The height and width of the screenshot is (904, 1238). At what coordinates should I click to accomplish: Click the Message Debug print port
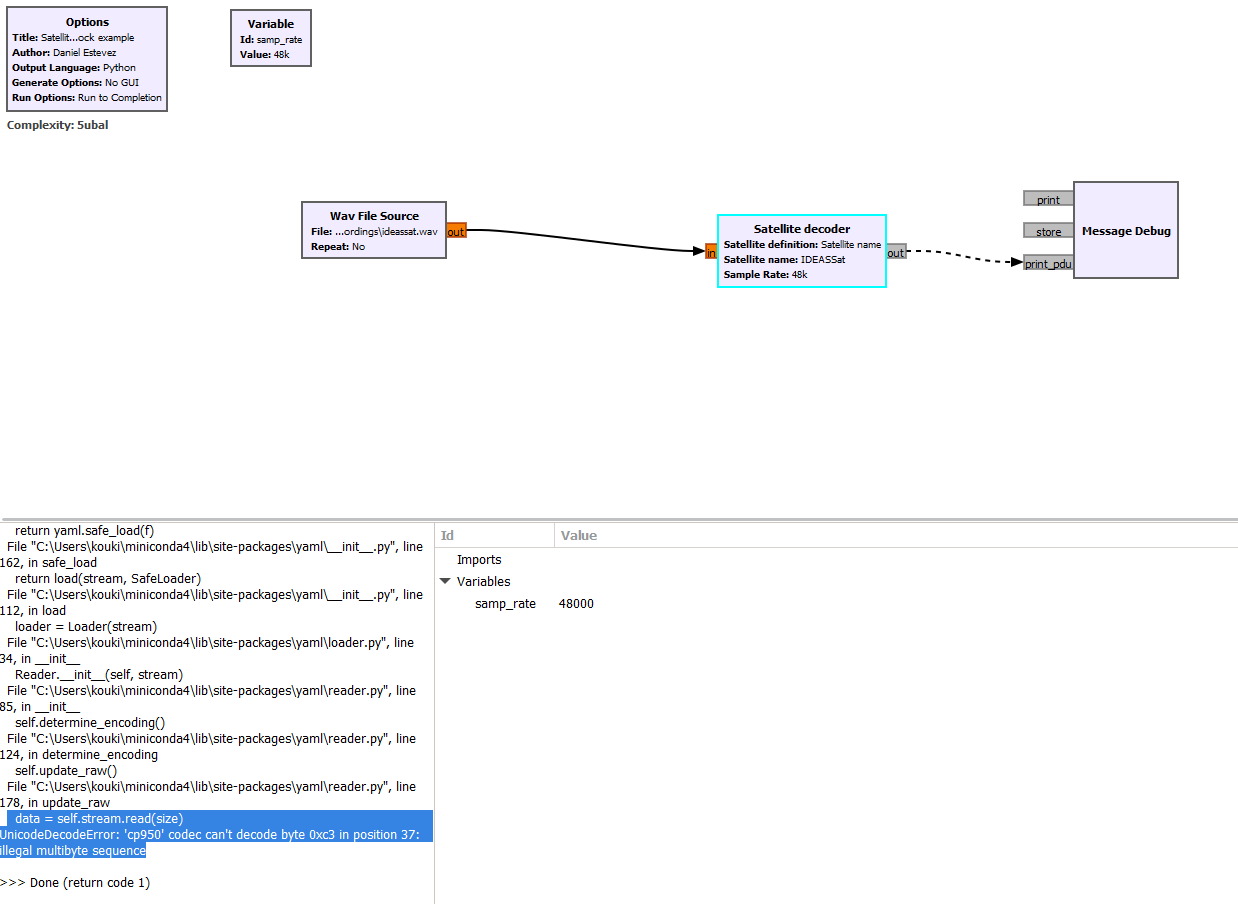tap(1048, 199)
